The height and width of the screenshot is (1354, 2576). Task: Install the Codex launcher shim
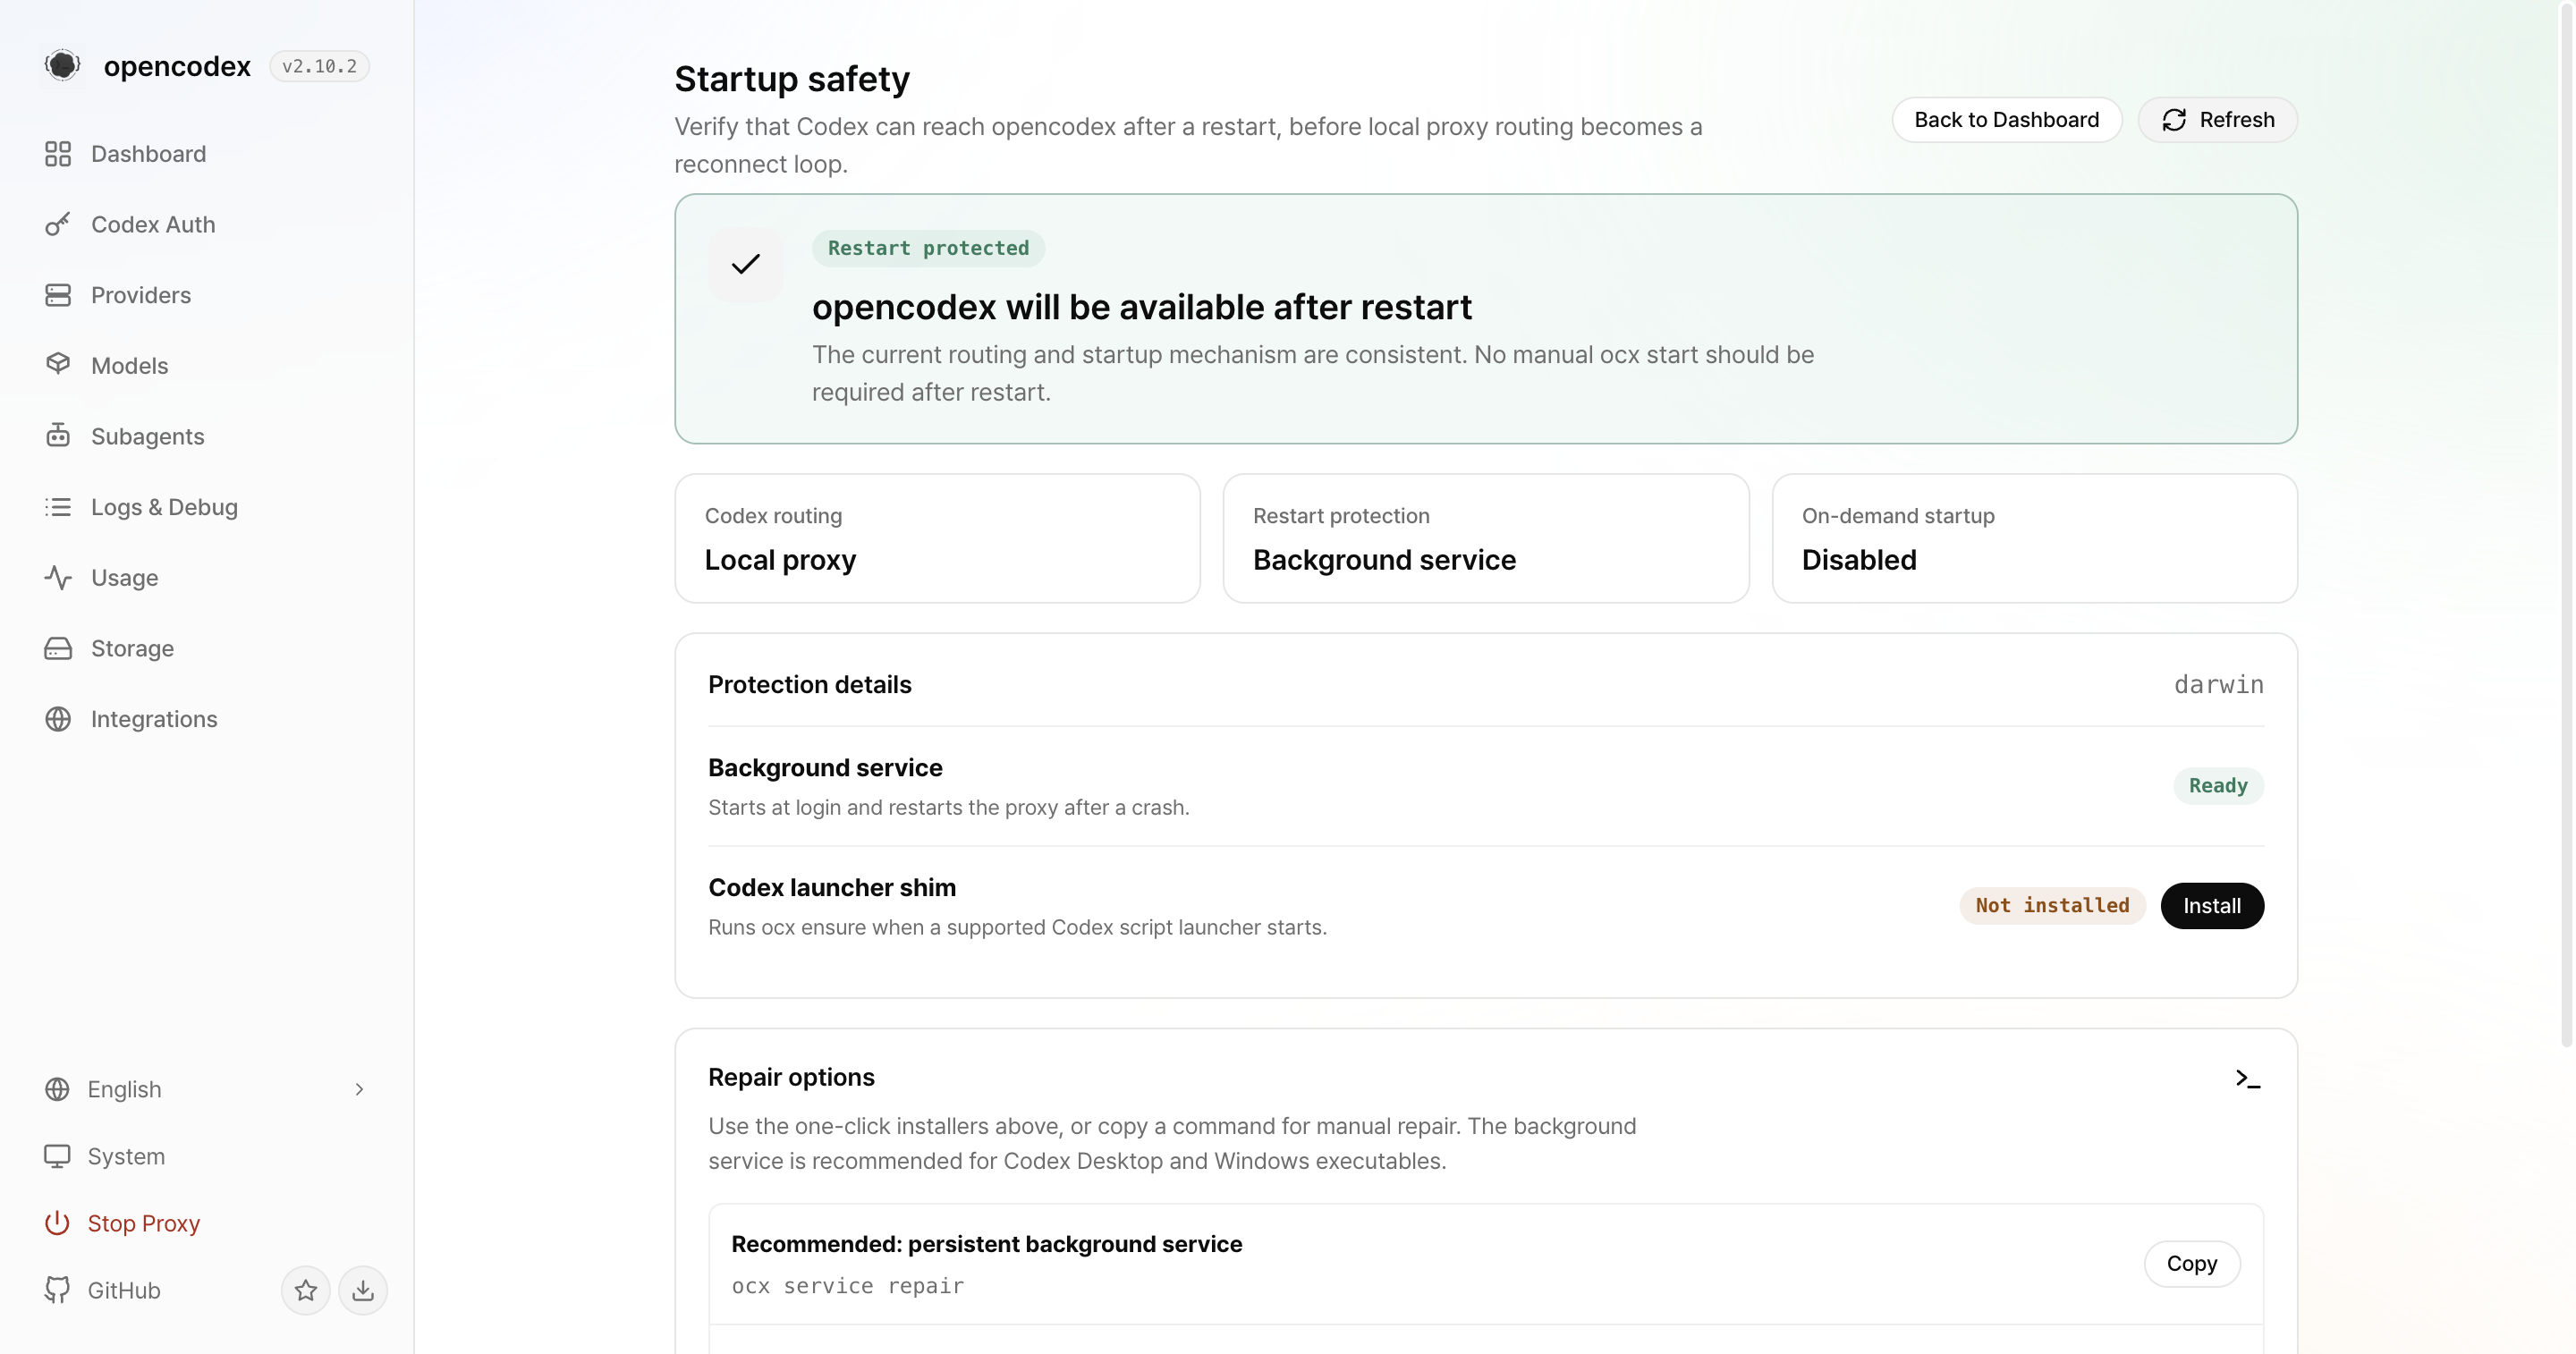point(2211,906)
